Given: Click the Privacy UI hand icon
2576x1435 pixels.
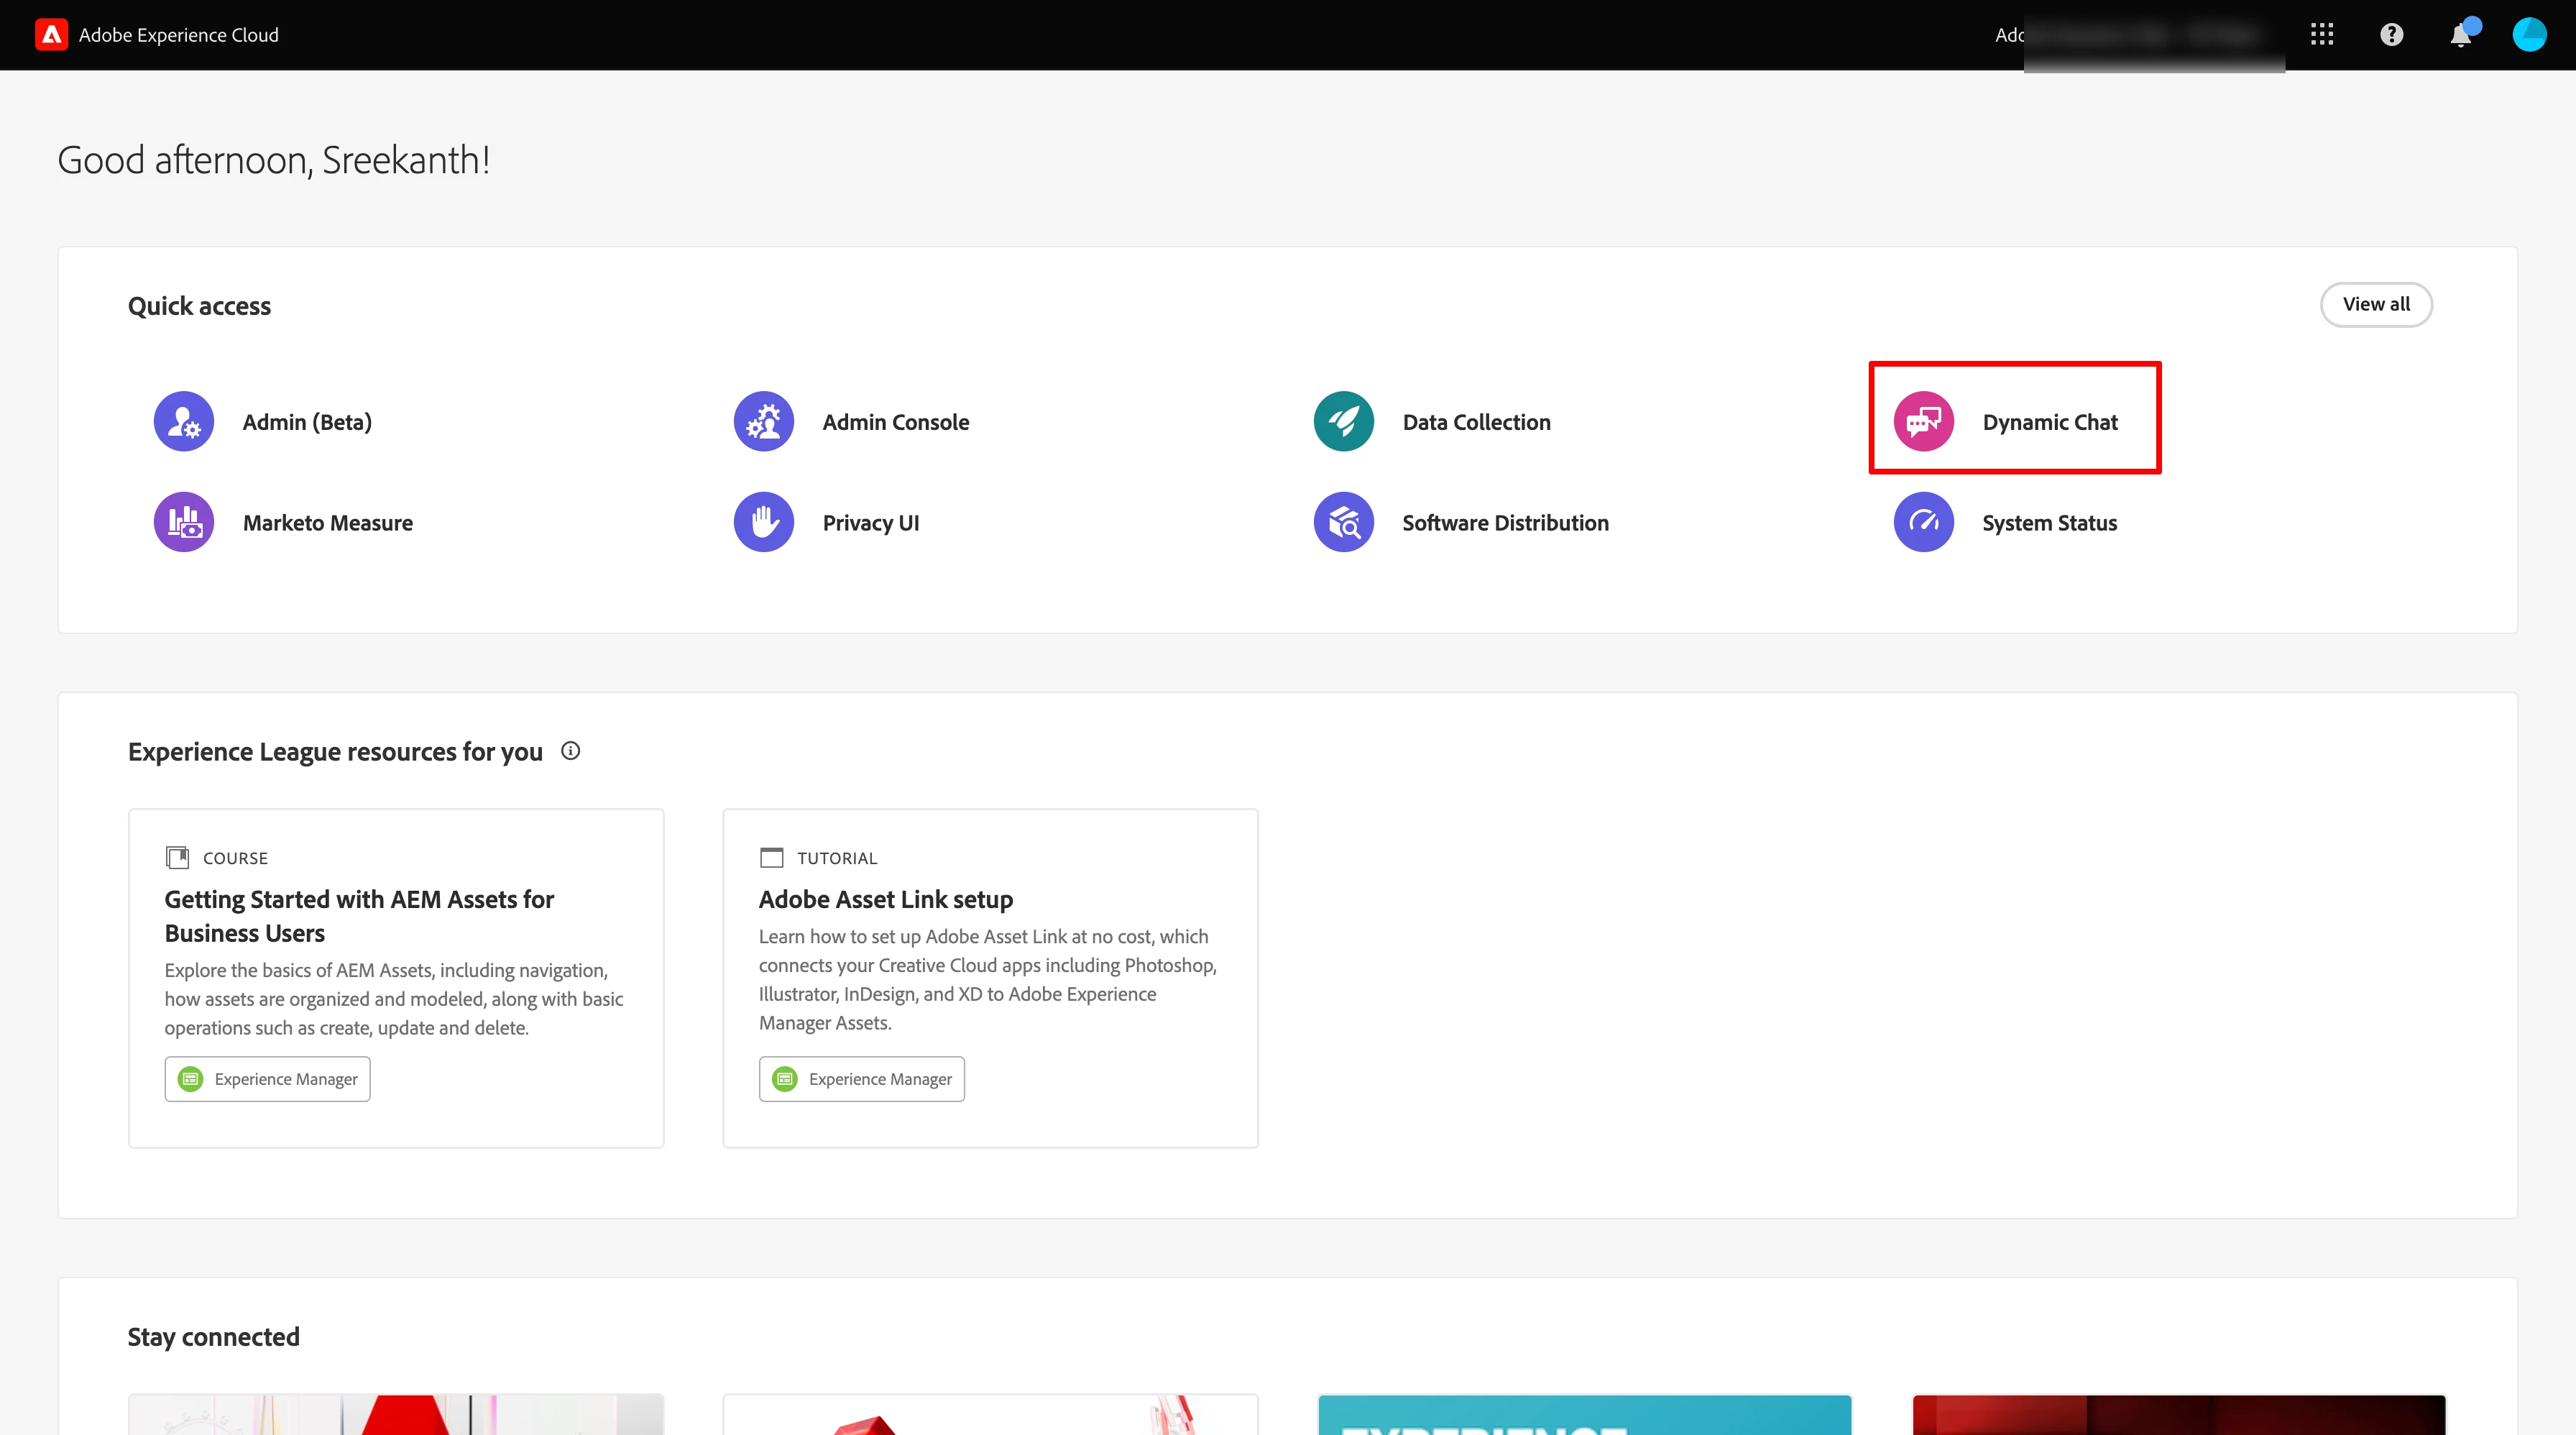Looking at the screenshot, I should (x=763, y=522).
